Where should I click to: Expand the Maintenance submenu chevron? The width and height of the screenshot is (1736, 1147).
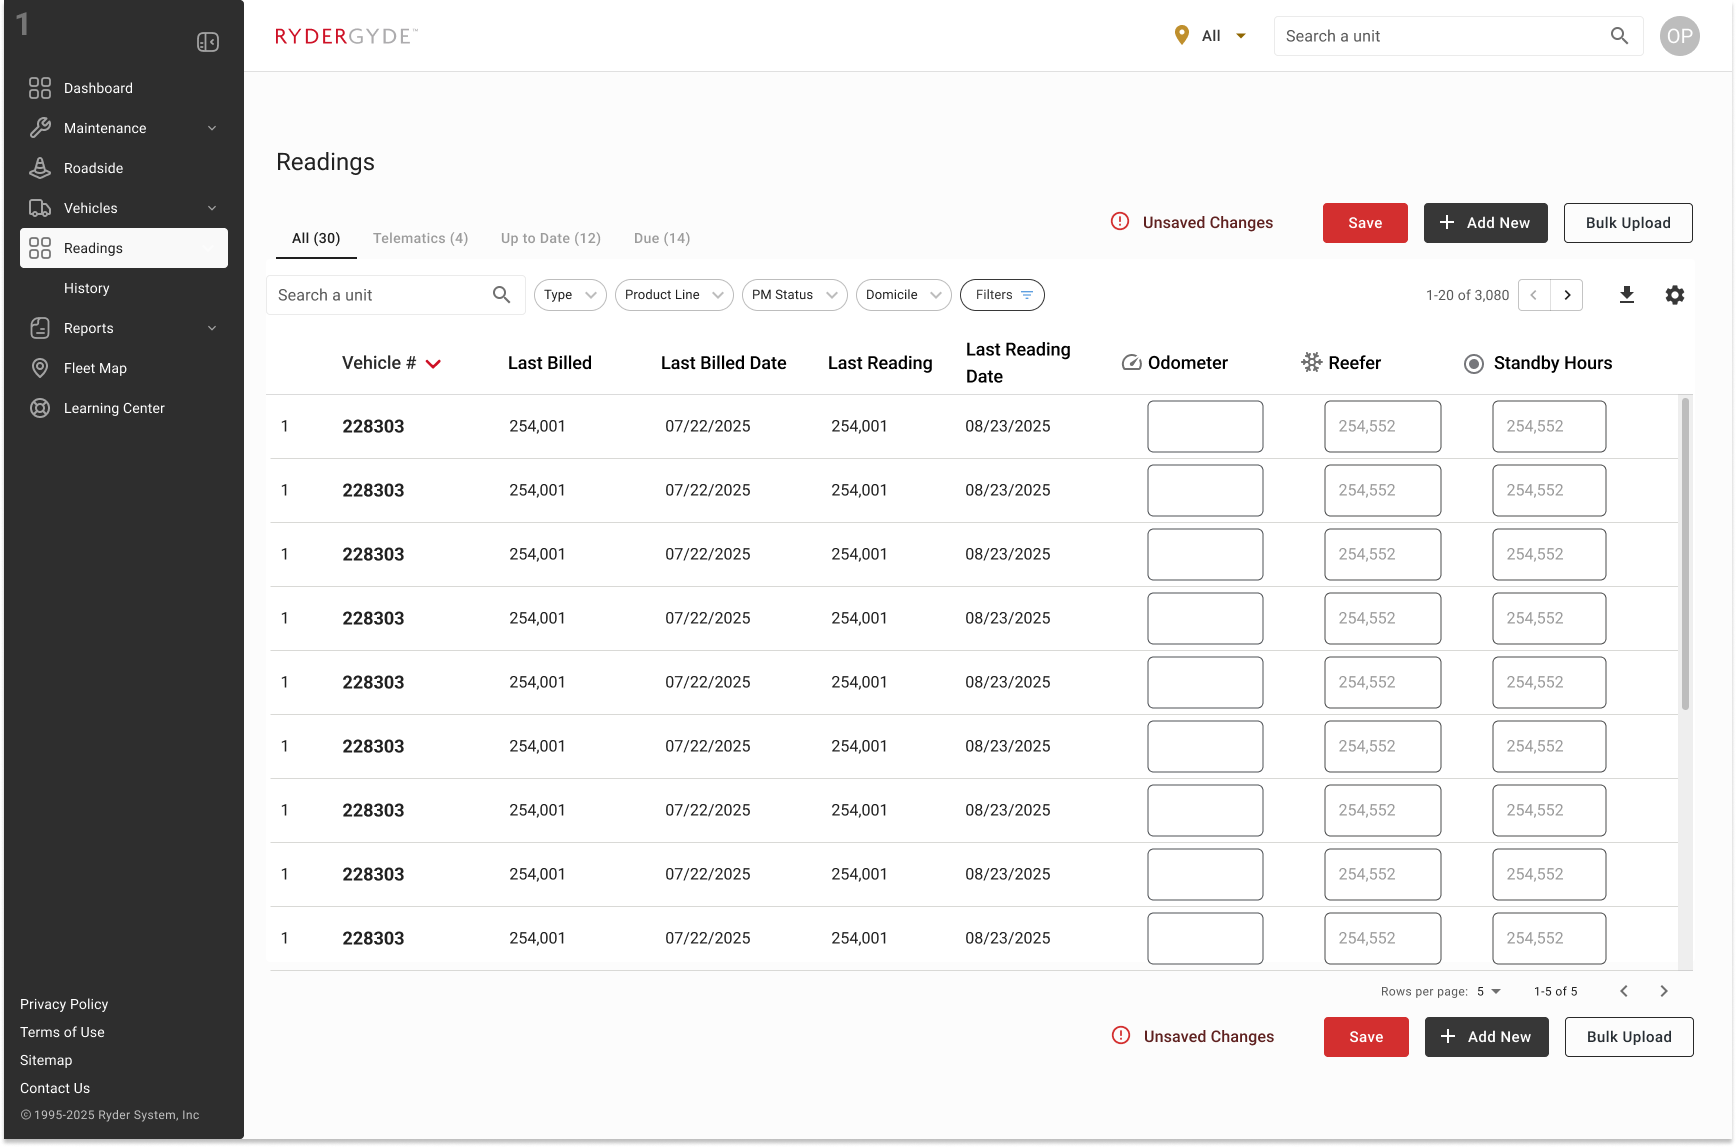tap(212, 128)
